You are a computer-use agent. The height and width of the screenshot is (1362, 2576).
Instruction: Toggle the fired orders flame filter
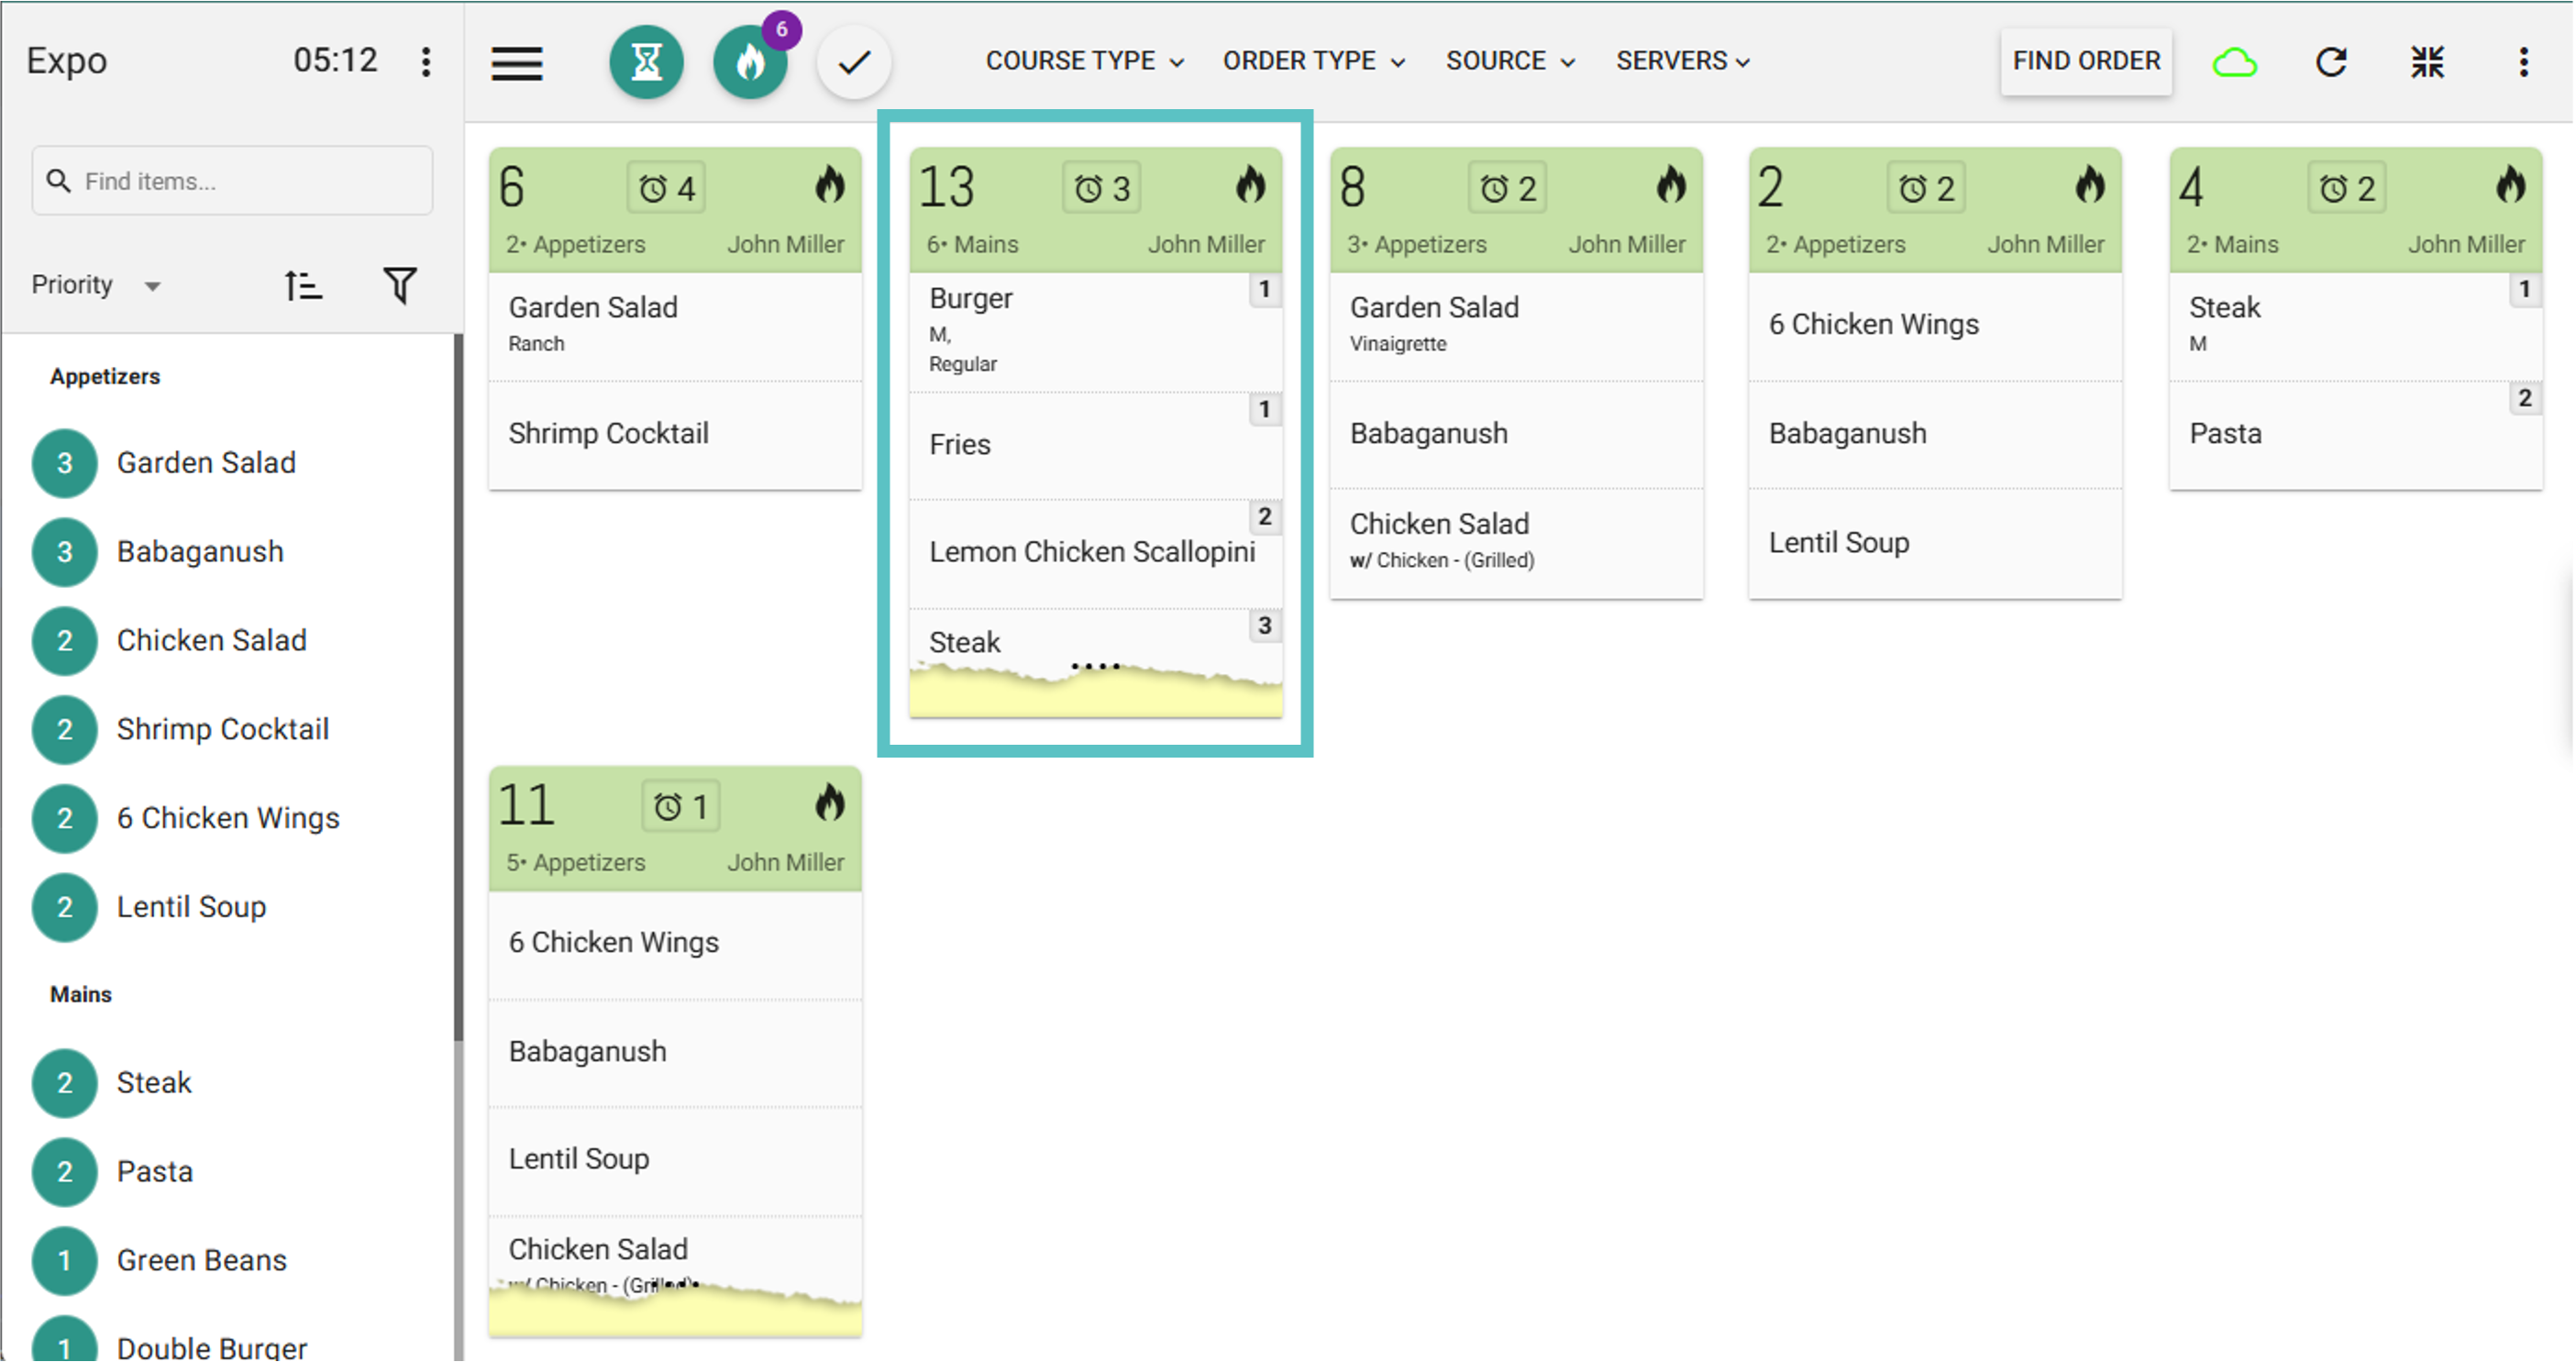[x=750, y=62]
